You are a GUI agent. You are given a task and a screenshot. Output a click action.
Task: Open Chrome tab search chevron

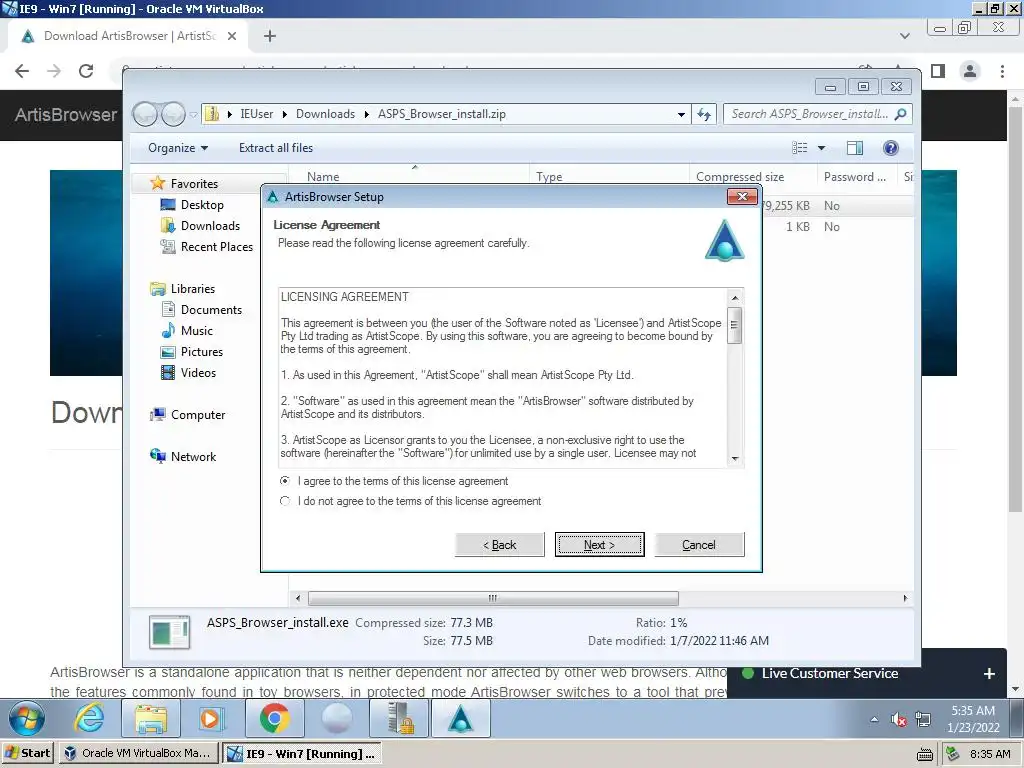point(904,36)
